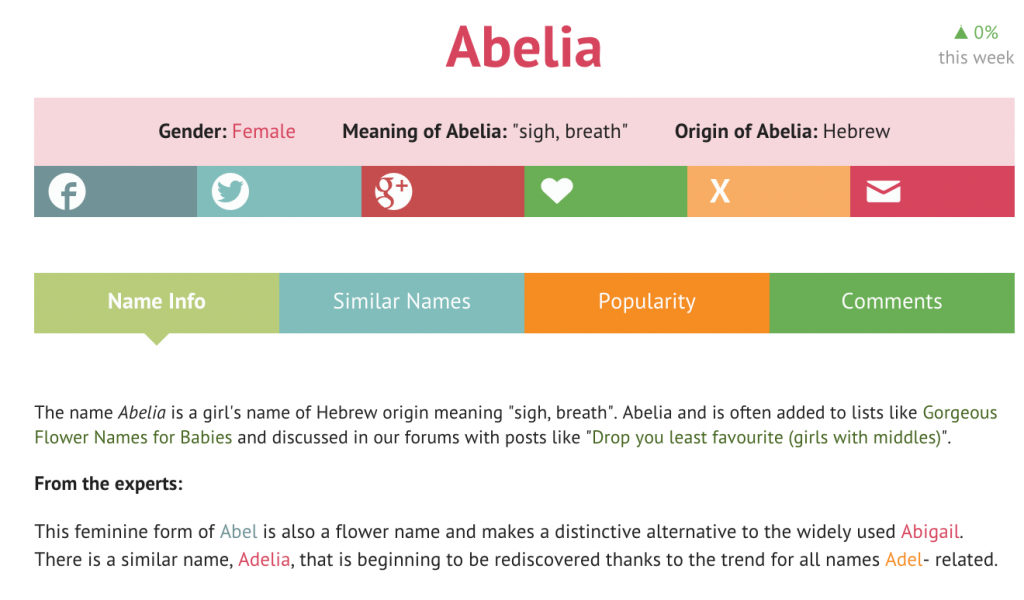Image resolution: width=1024 pixels, height=600 pixels.
Task: Open the Name Info tab
Action: click(x=156, y=303)
